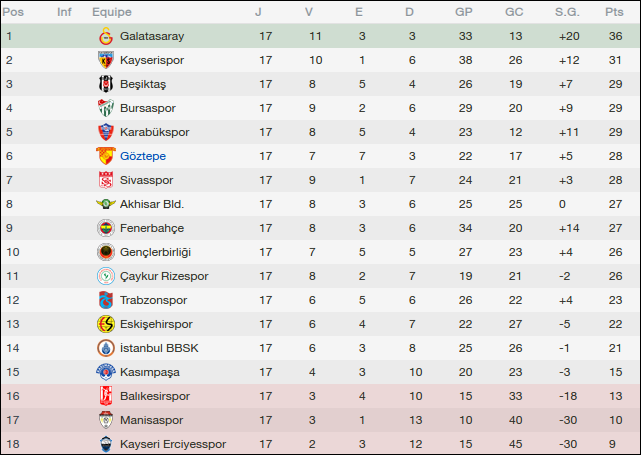Click the Göztepe club crest icon
The image size is (641, 455).
pos(105,156)
